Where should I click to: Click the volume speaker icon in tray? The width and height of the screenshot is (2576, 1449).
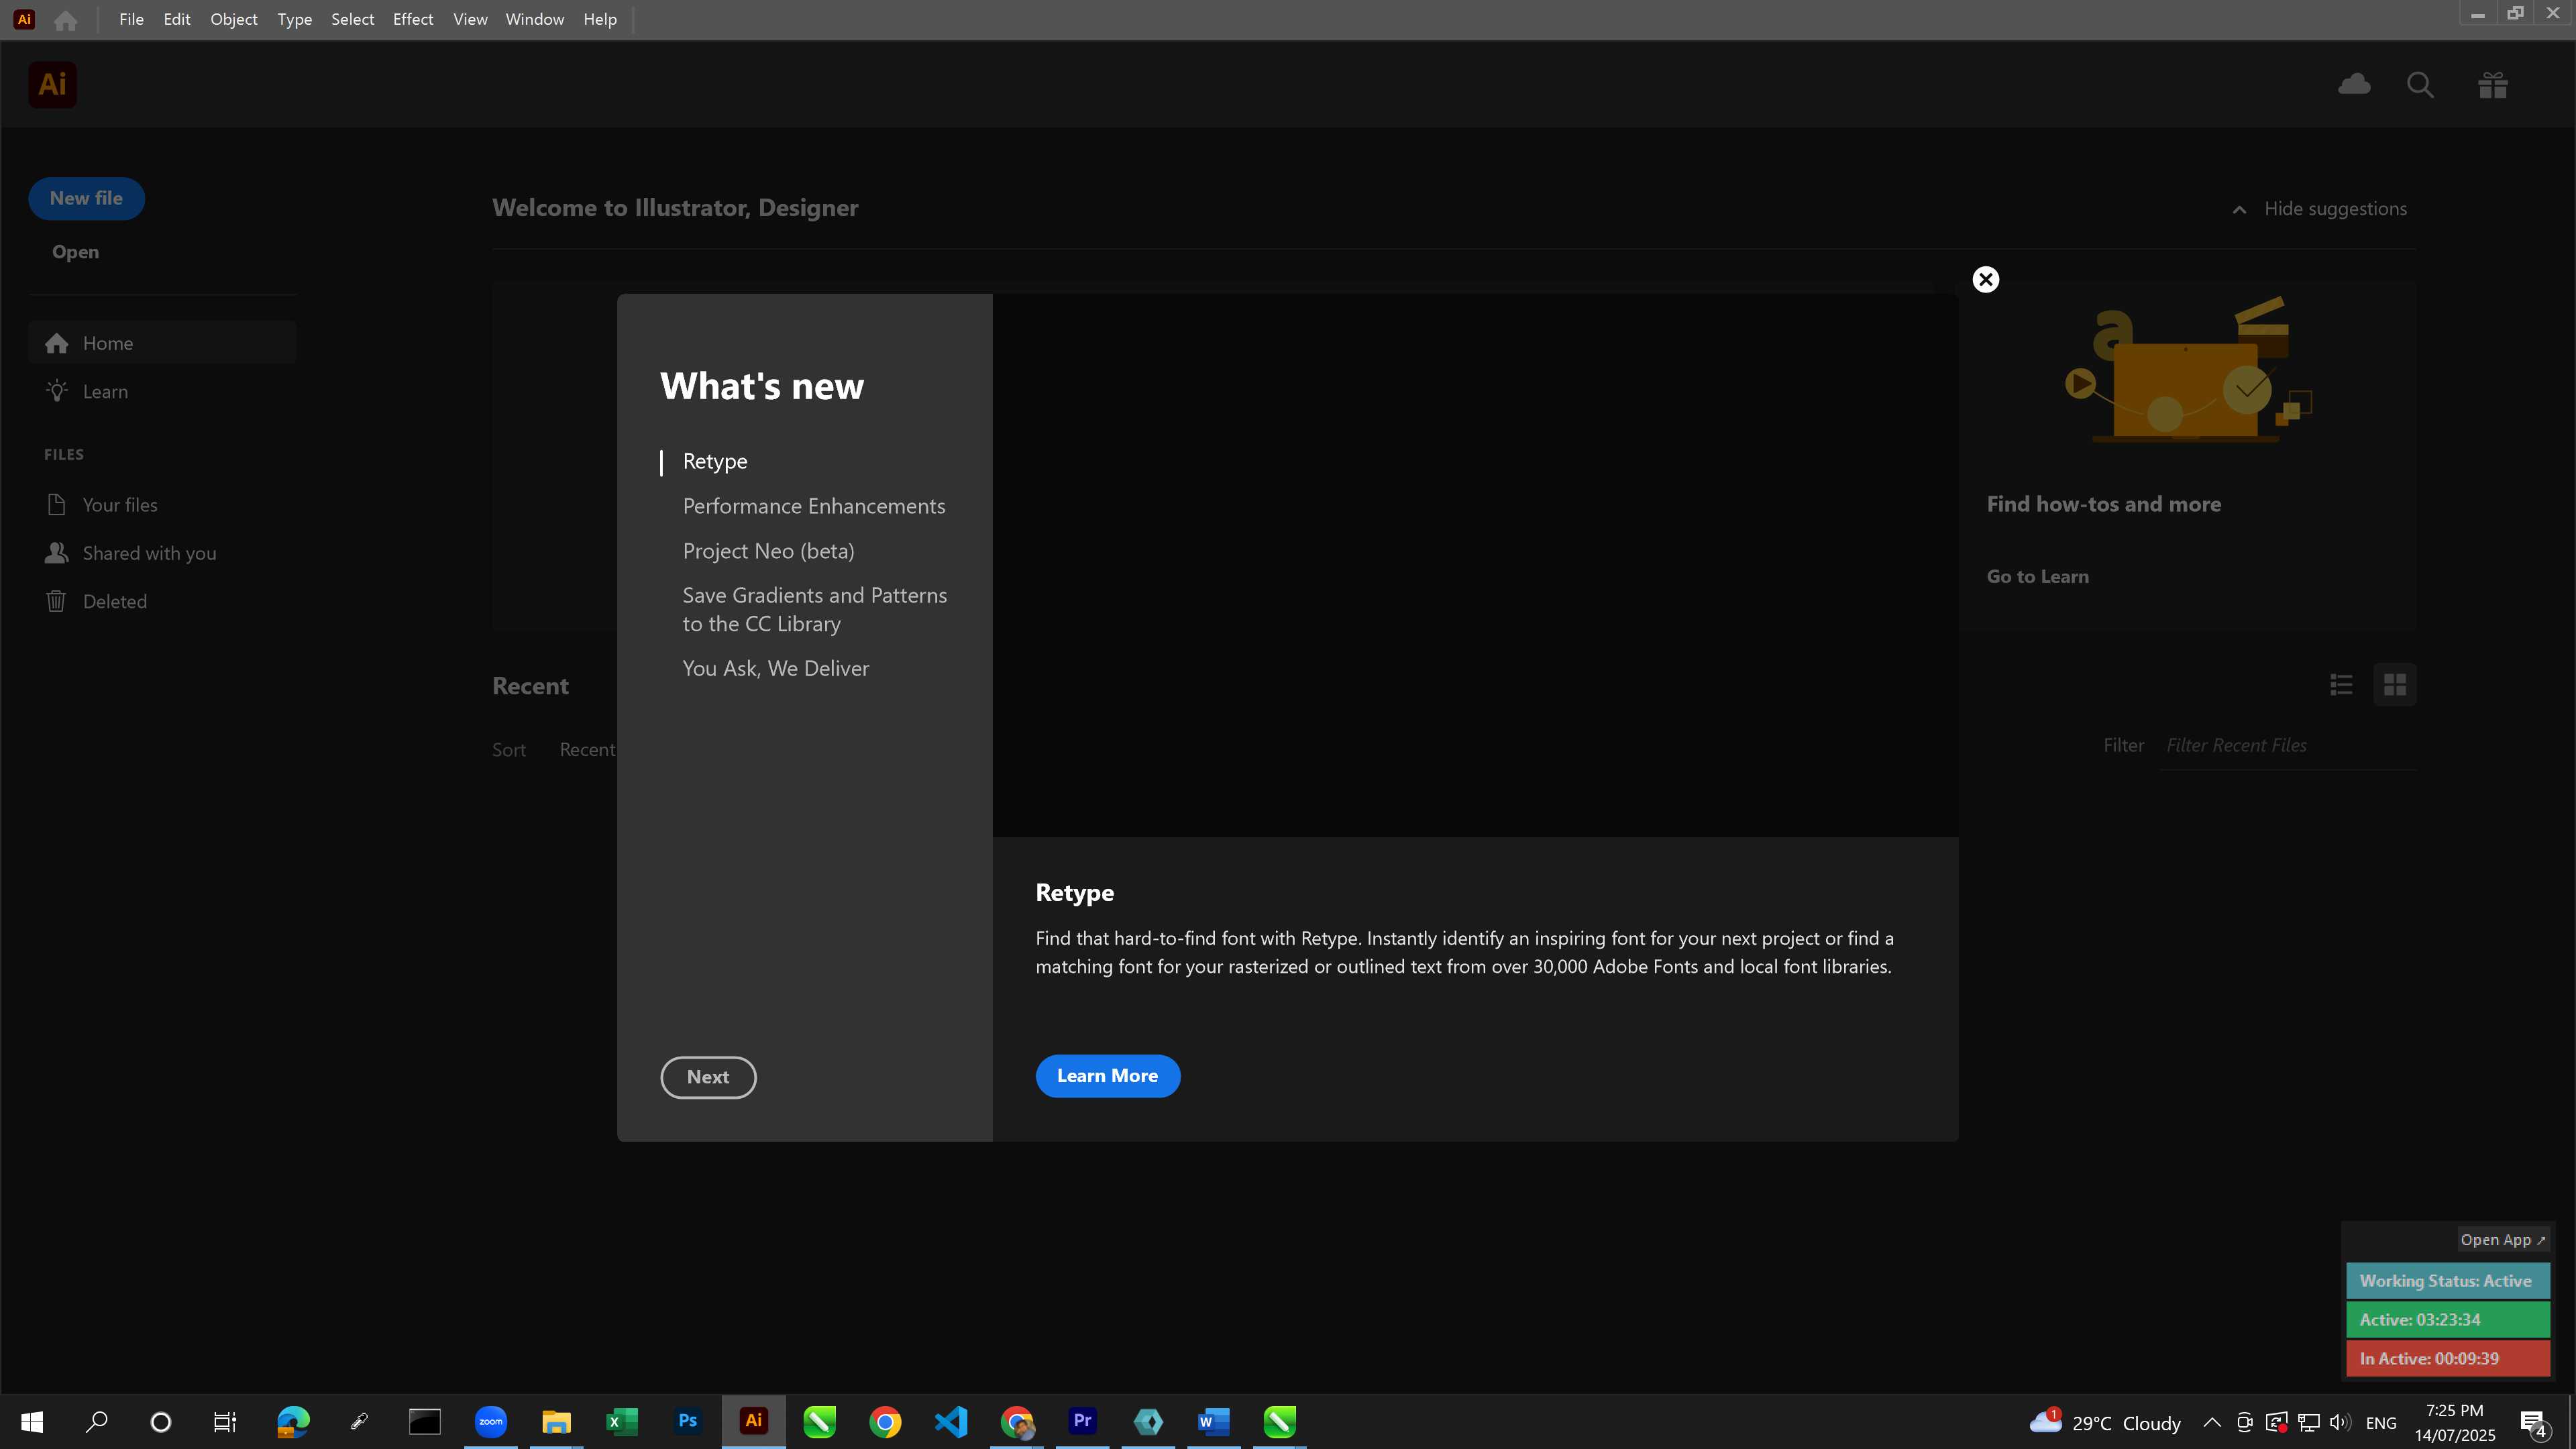pos(2340,1422)
